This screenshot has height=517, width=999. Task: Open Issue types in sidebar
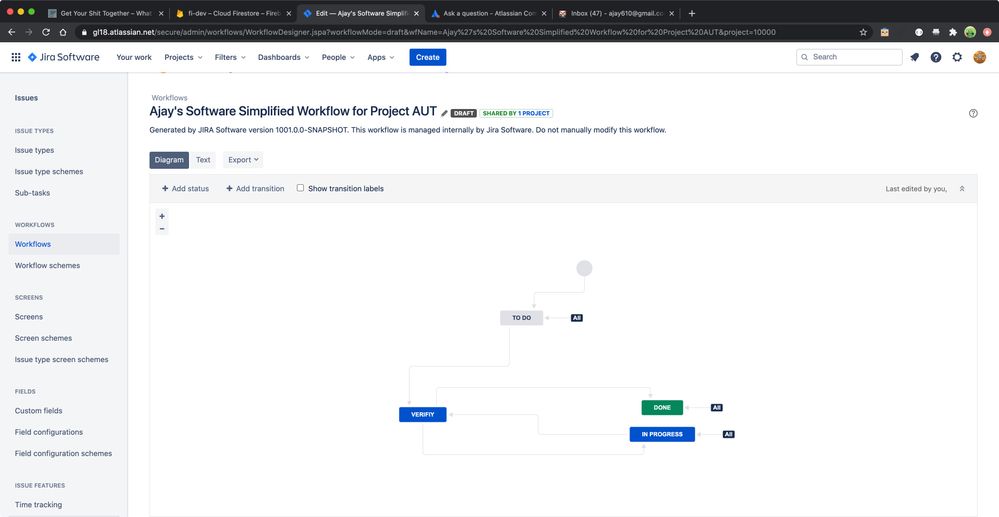pyautogui.click(x=34, y=150)
